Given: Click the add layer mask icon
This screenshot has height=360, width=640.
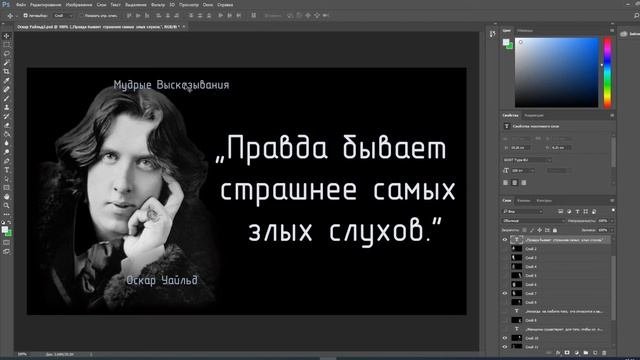Looking at the screenshot, I should (x=567, y=353).
